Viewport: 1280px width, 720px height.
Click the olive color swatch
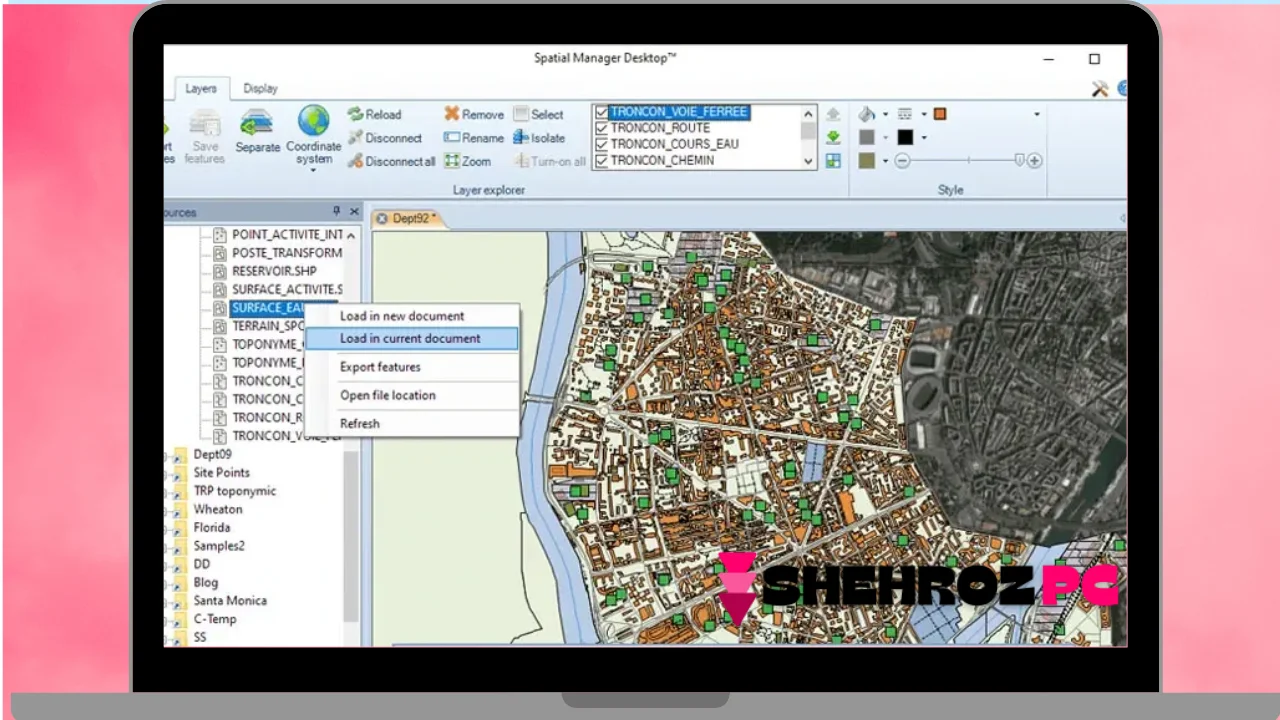coord(867,161)
